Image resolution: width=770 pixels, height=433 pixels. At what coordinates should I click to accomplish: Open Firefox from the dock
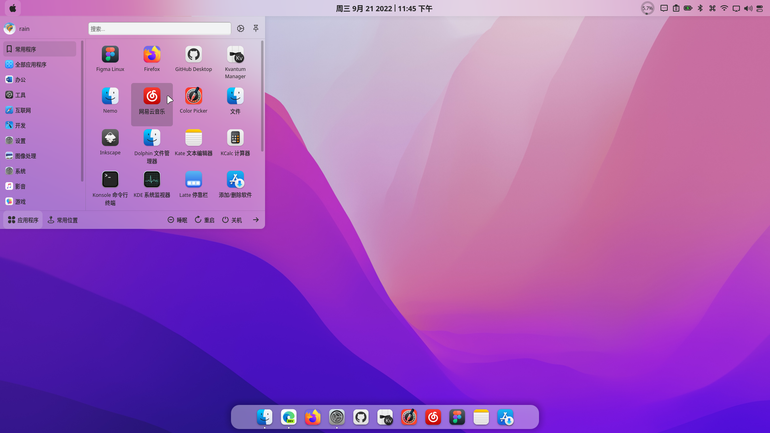pyautogui.click(x=313, y=417)
